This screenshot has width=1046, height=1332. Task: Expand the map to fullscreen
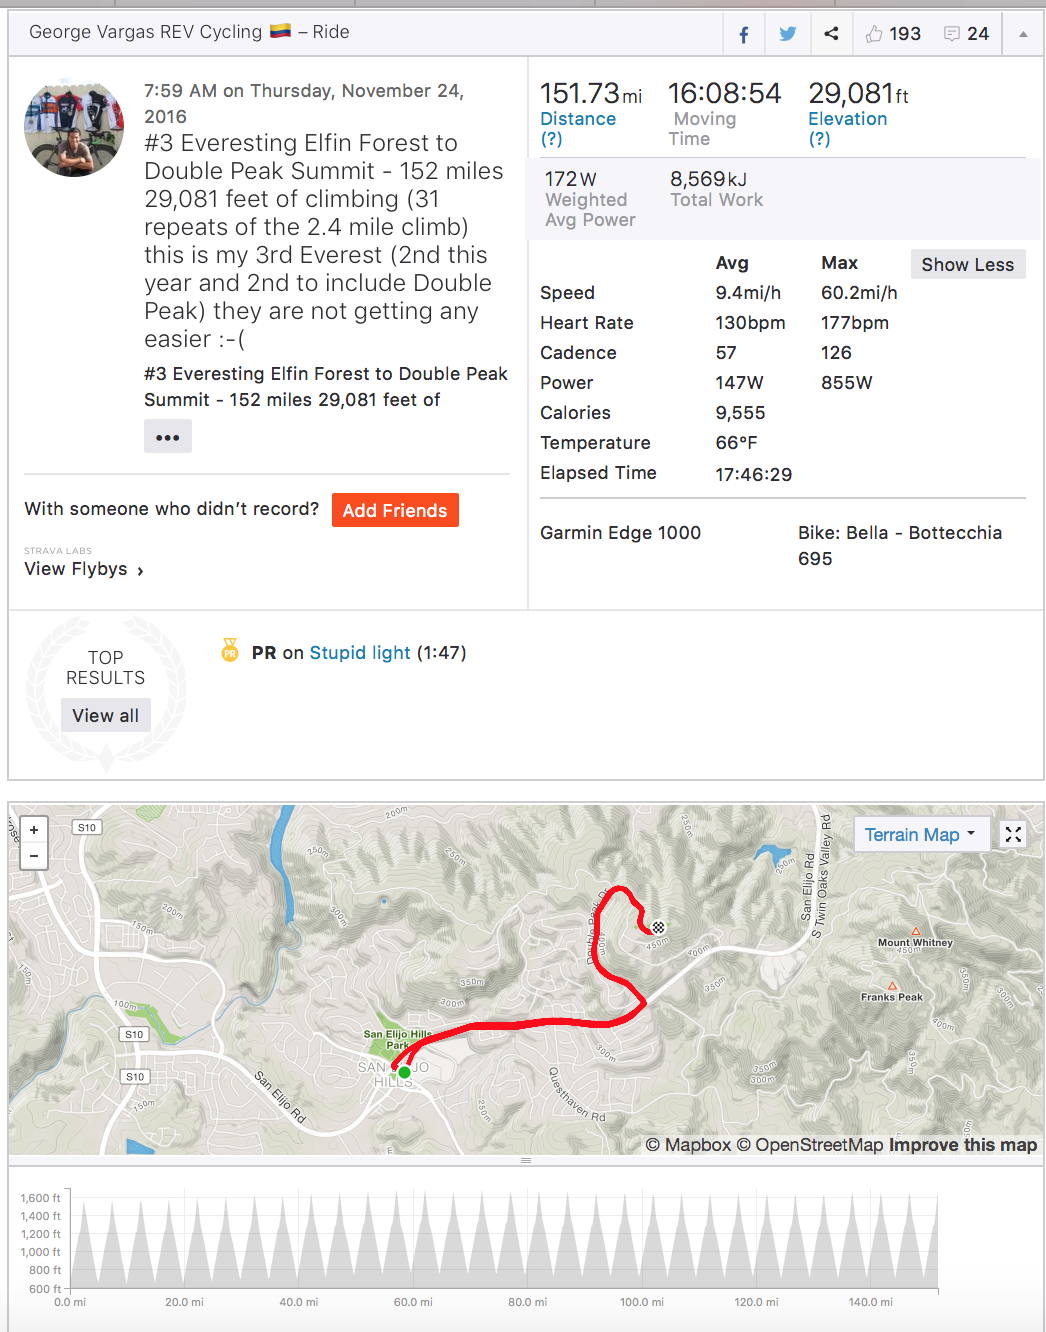[x=1013, y=834]
